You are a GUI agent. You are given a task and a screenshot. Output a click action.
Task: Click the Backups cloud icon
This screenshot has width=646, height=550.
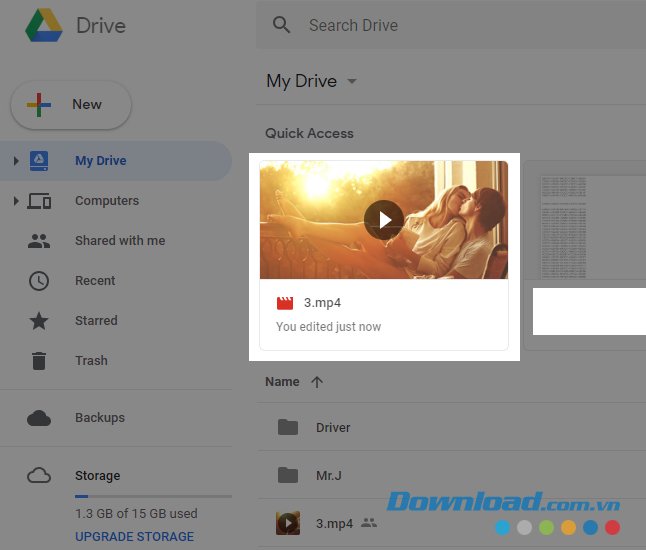pyautogui.click(x=39, y=418)
